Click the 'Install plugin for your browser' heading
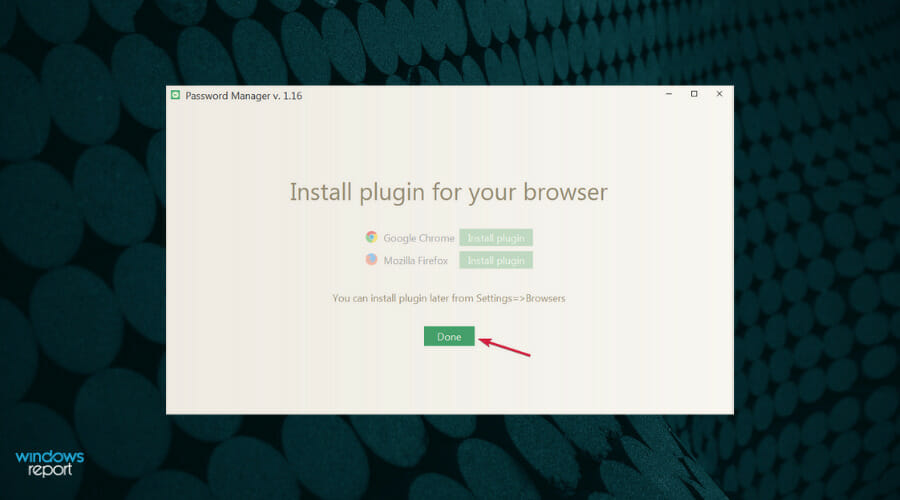900x500 pixels. click(448, 192)
